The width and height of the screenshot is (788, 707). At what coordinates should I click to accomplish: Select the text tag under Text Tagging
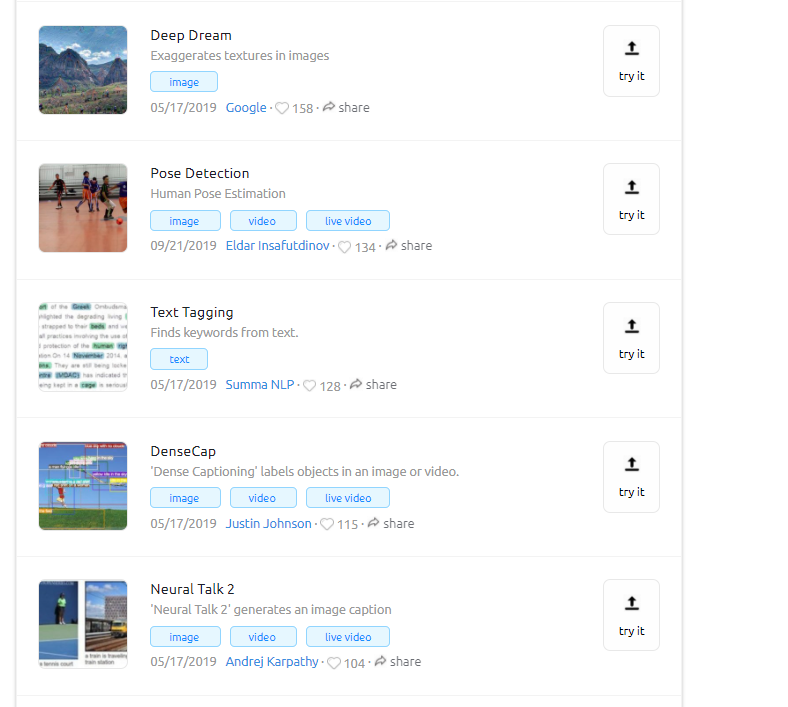[x=179, y=359]
